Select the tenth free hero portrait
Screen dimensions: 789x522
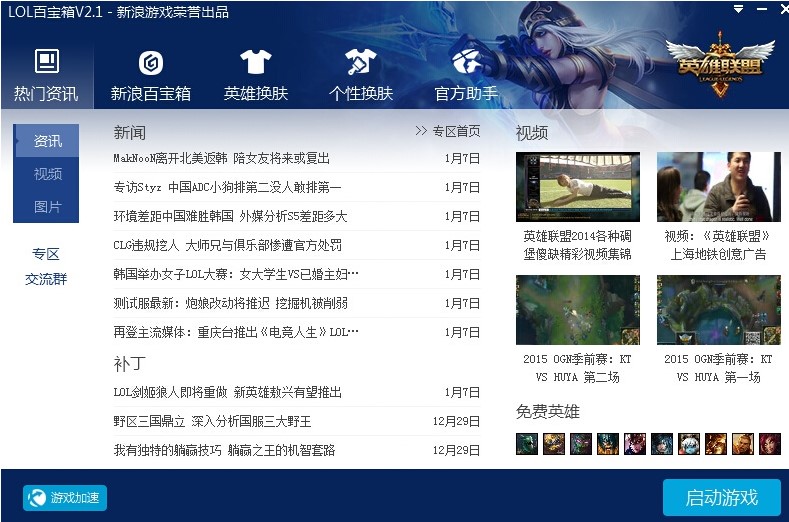(x=770, y=444)
